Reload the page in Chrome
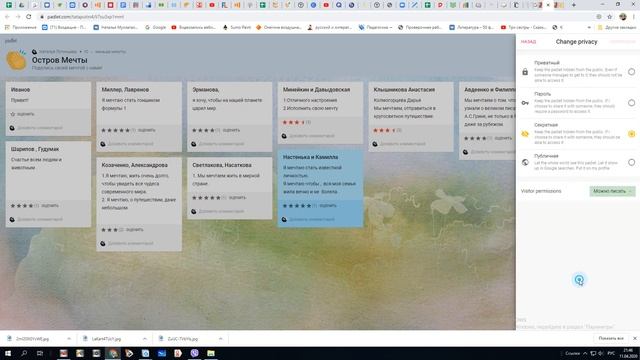 tap(29, 17)
